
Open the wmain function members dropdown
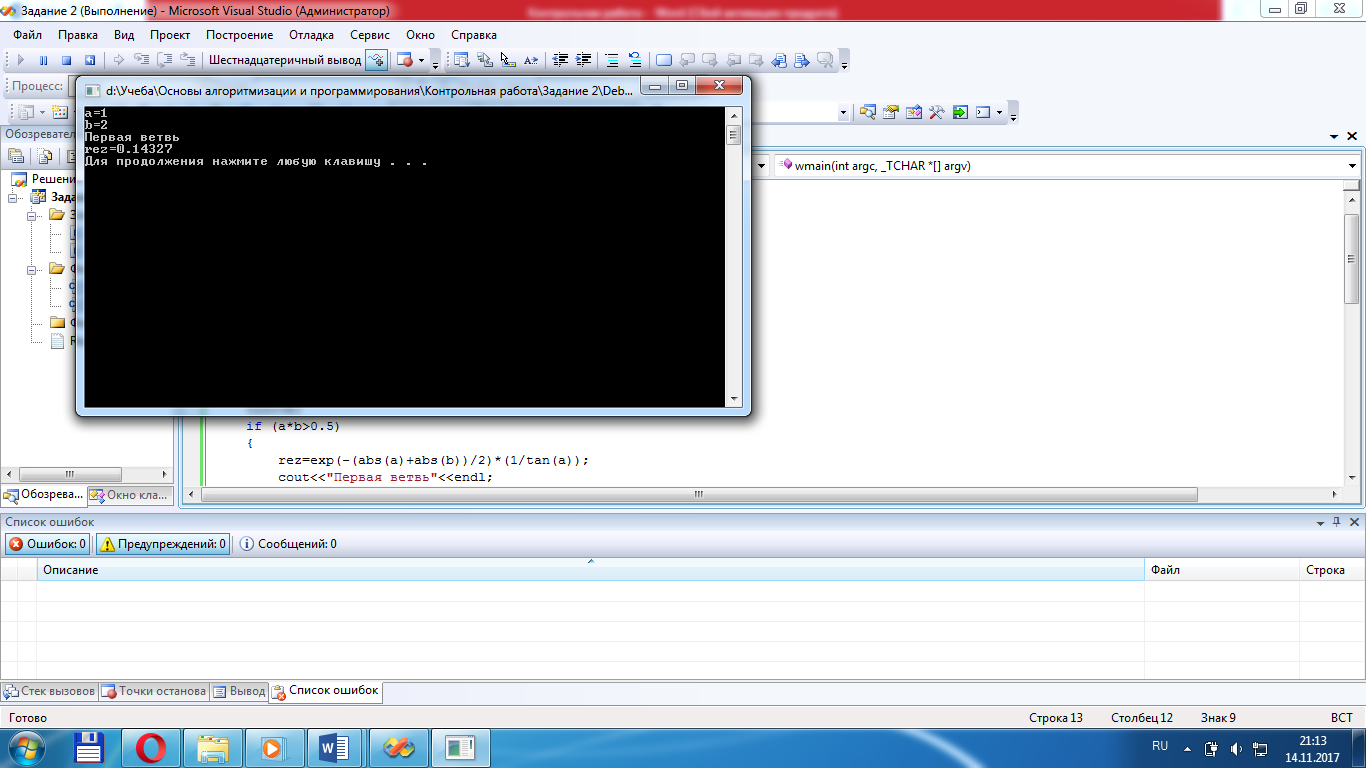click(x=1352, y=166)
